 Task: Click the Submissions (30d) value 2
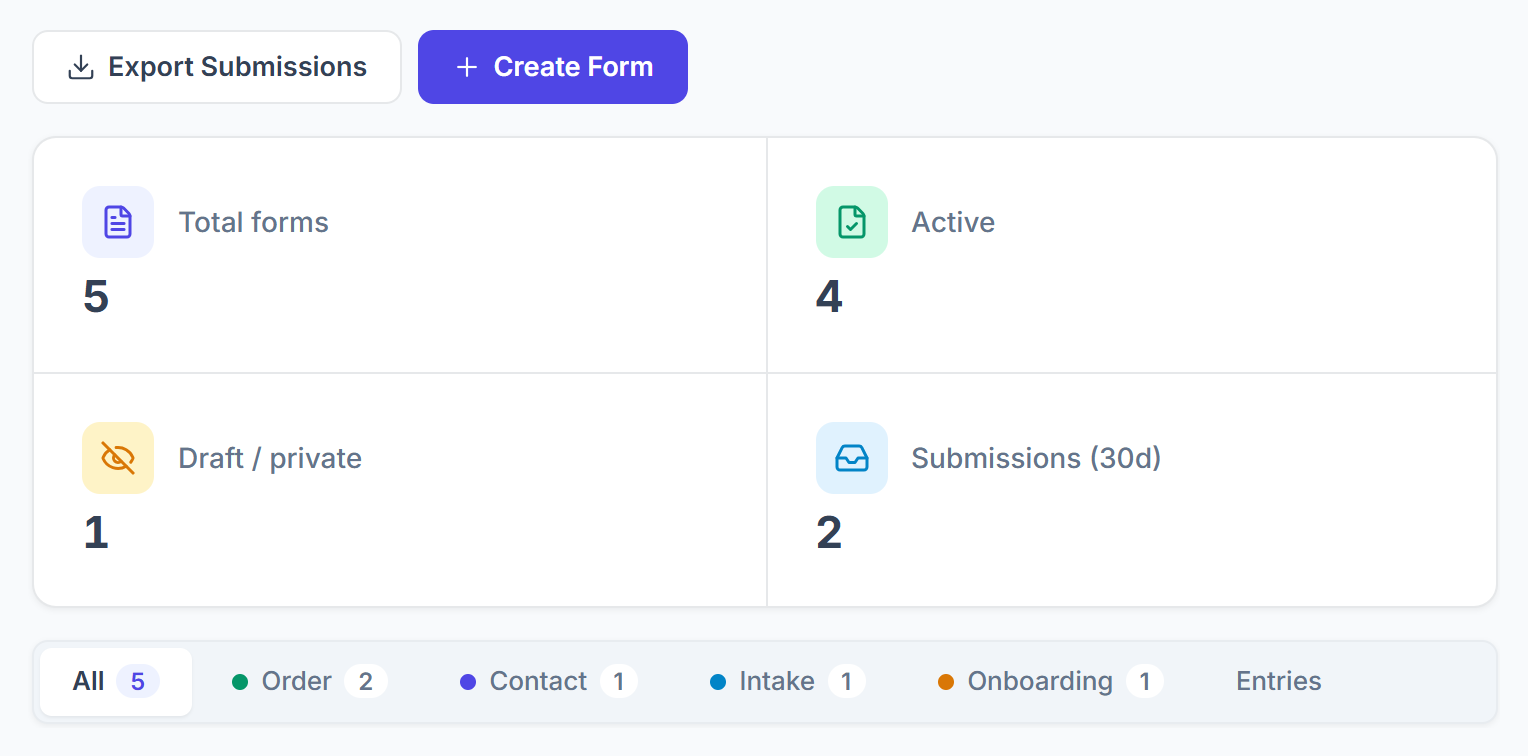[x=829, y=533]
